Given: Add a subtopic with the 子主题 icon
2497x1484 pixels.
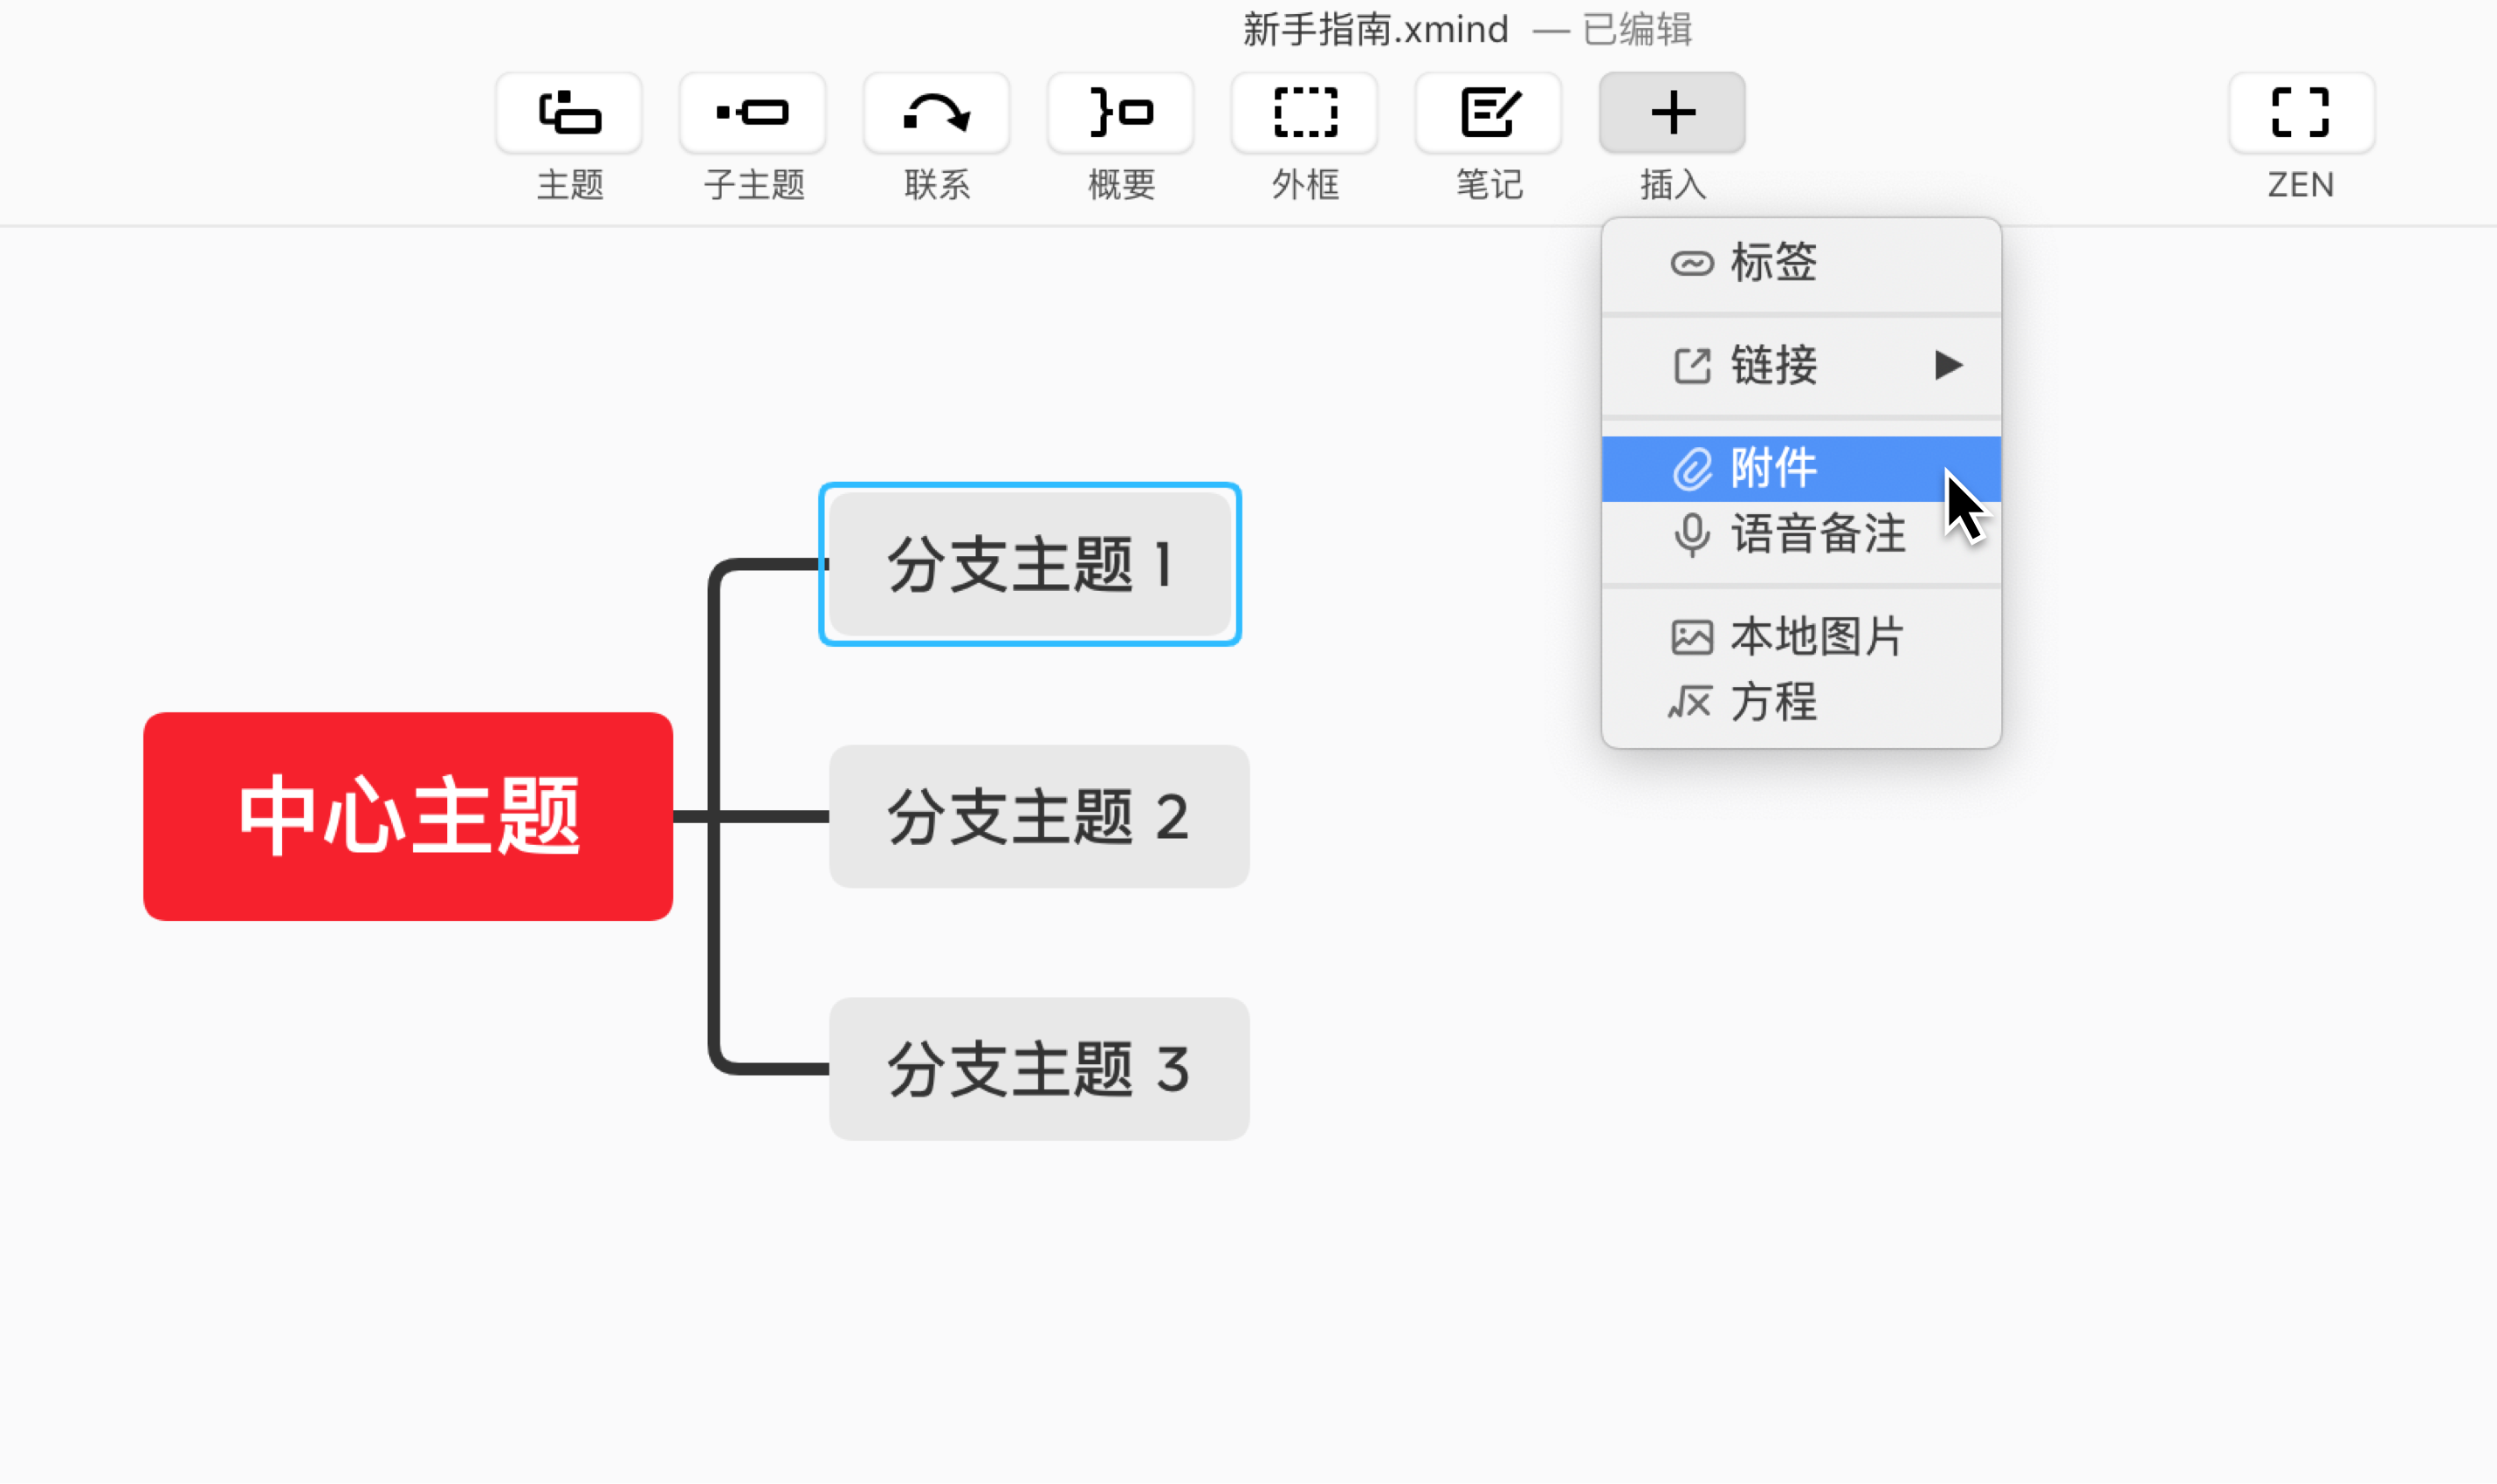Looking at the screenshot, I should (753, 113).
